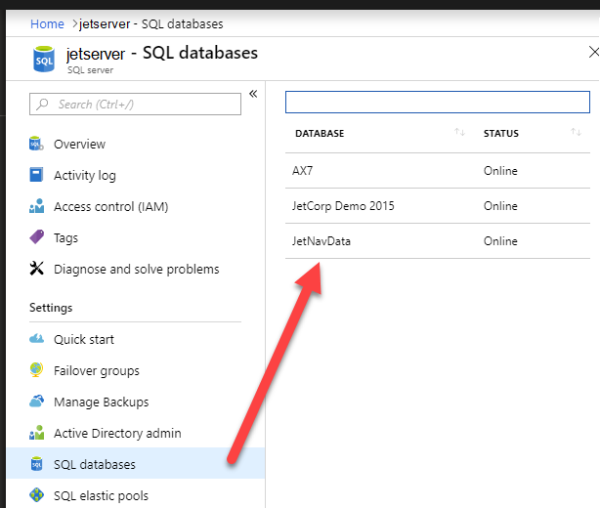Click the jetserver SQL server icon in header
The height and width of the screenshot is (508, 600).
pos(44,59)
